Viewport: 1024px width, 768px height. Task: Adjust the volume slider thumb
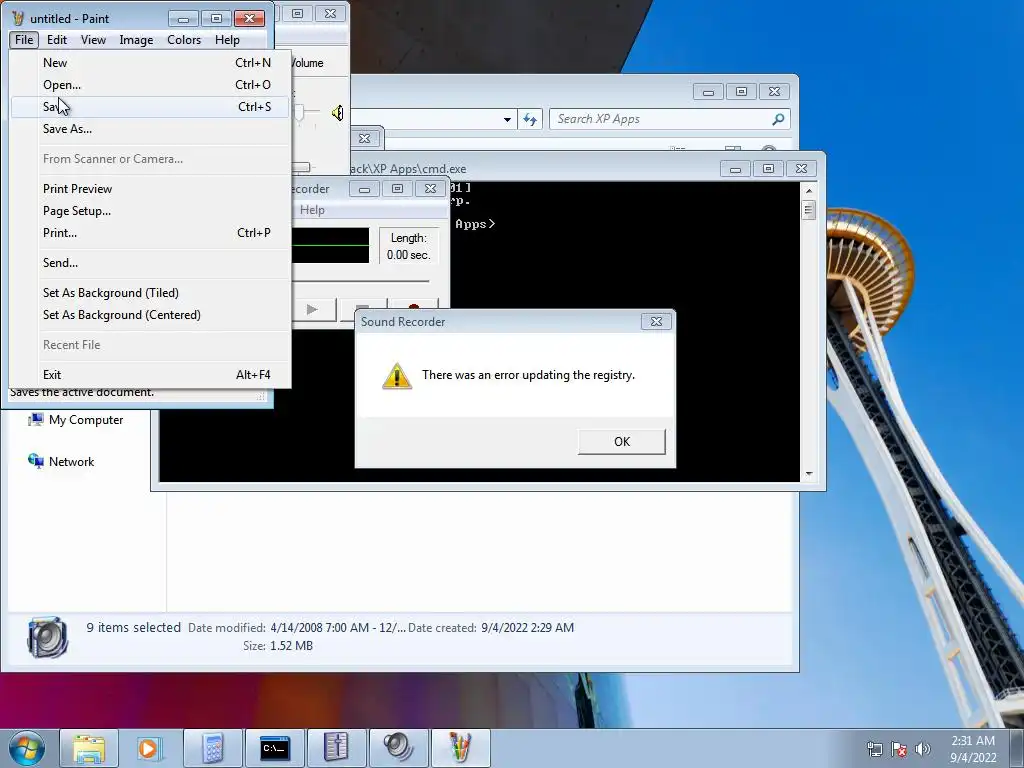pyautogui.click(x=299, y=113)
